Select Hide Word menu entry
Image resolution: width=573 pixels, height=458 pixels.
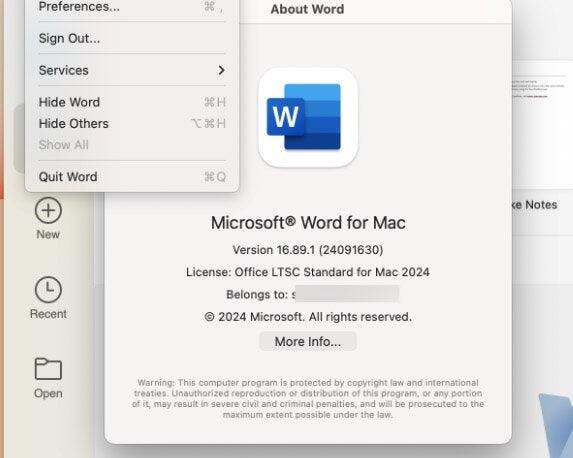tap(132, 102)
